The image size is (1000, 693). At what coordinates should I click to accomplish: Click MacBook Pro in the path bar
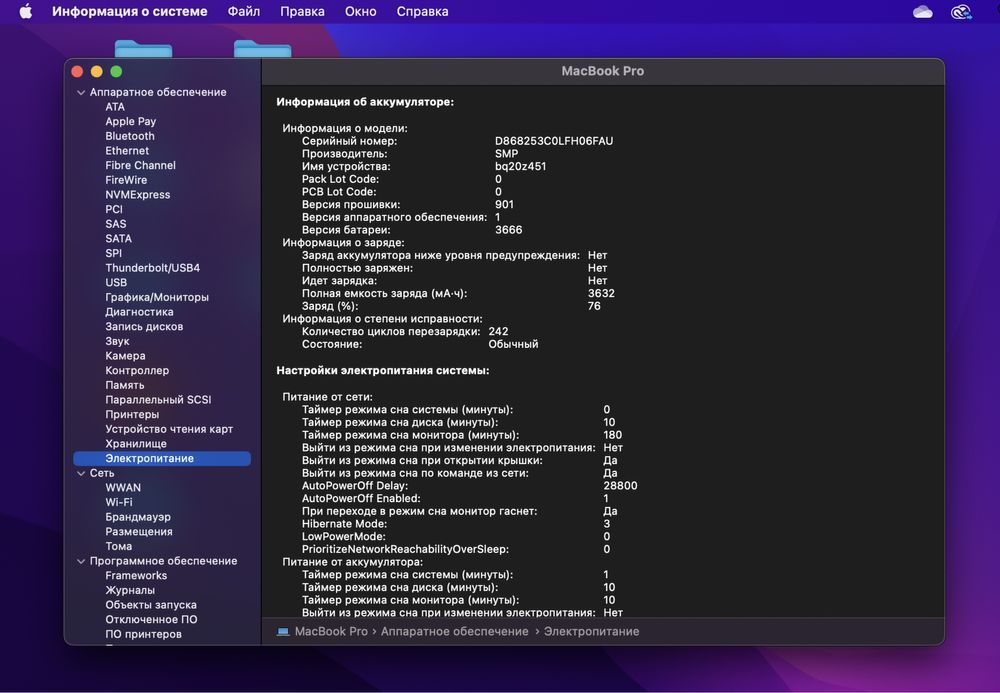coord(331,632)
